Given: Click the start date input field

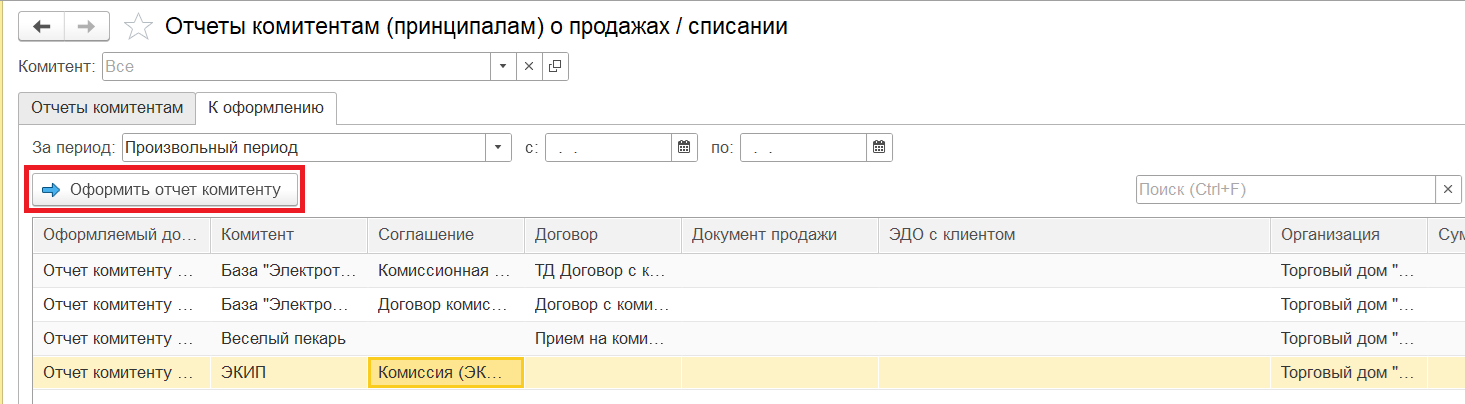Looking at the screenshot, I should (609, 147).
